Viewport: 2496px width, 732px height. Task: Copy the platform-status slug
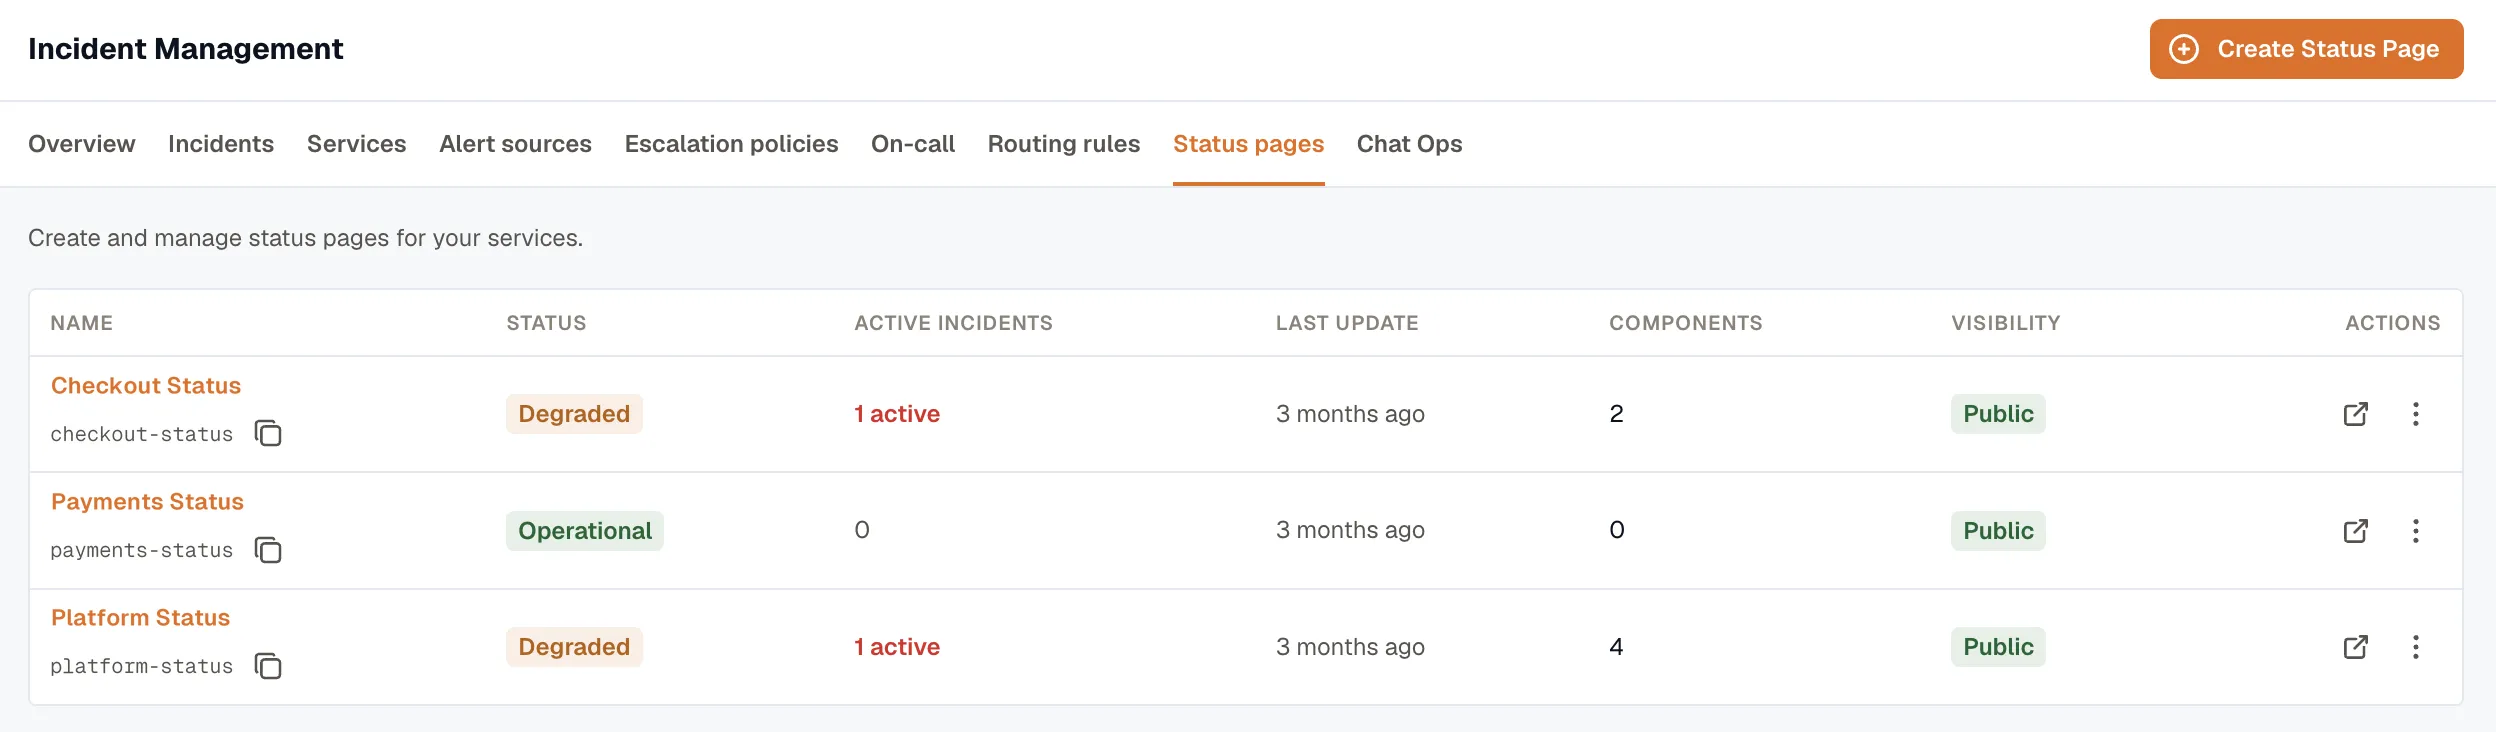coord(268,666)
